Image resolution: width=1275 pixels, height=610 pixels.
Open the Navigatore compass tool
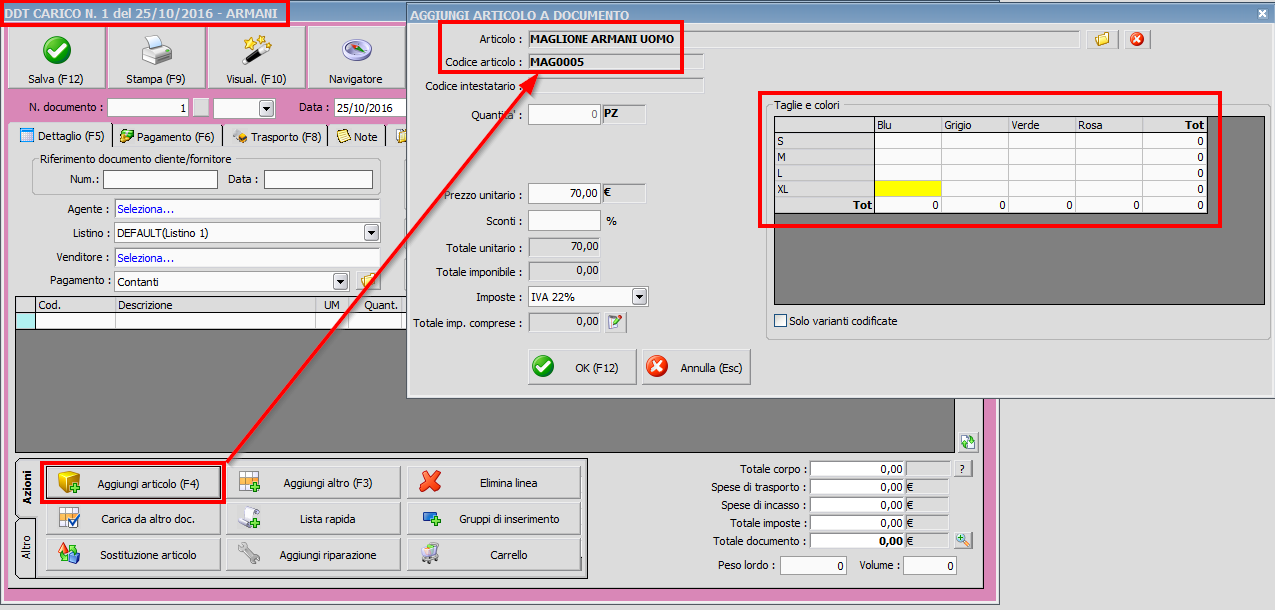(356, 57)
